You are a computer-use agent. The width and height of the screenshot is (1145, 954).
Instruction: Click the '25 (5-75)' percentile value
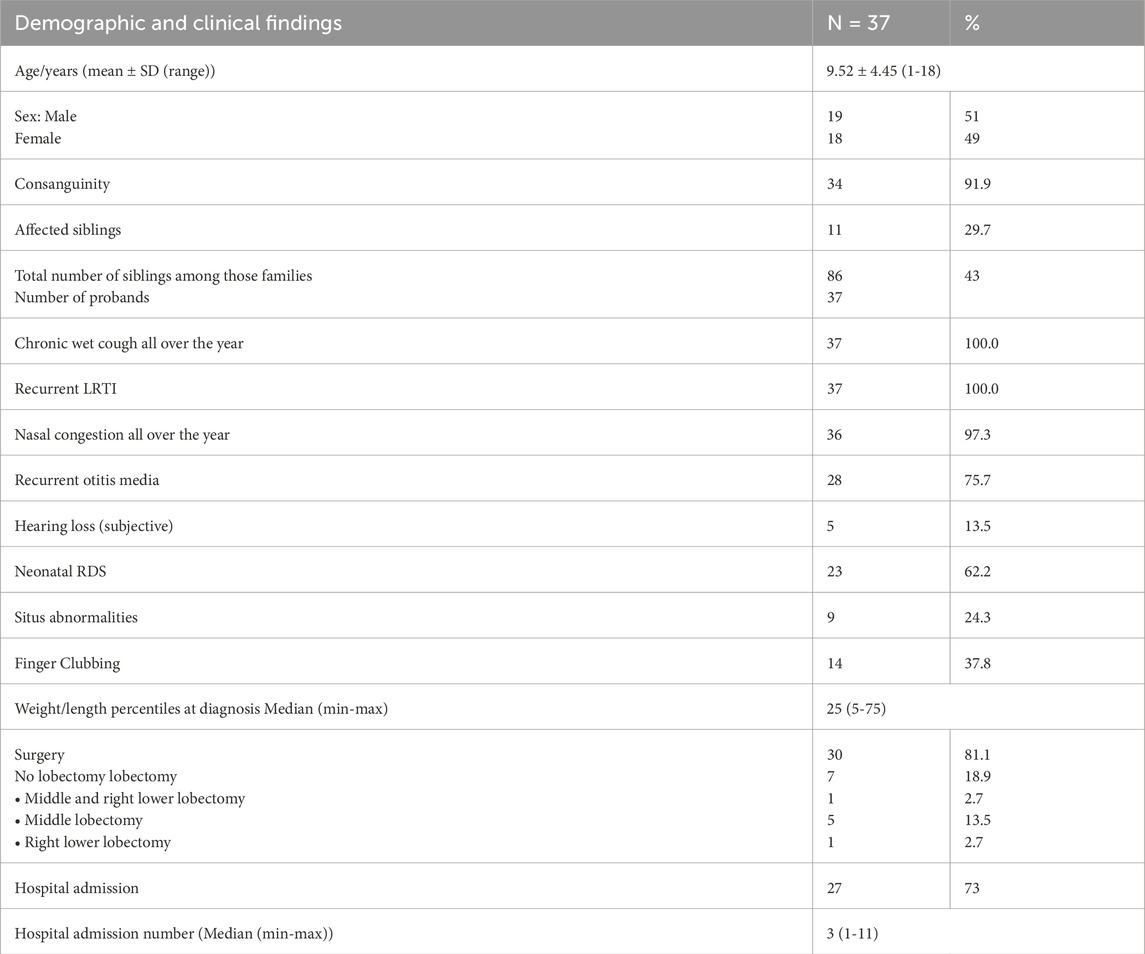point(856,709)
